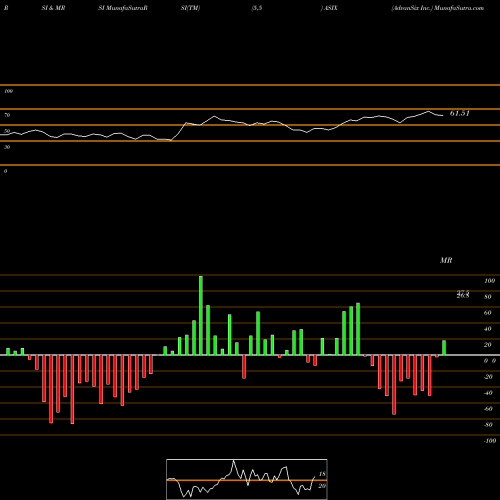500x500 pixels.
Task: Click the label 18 inside the mini chart
Action: point(322,474)
